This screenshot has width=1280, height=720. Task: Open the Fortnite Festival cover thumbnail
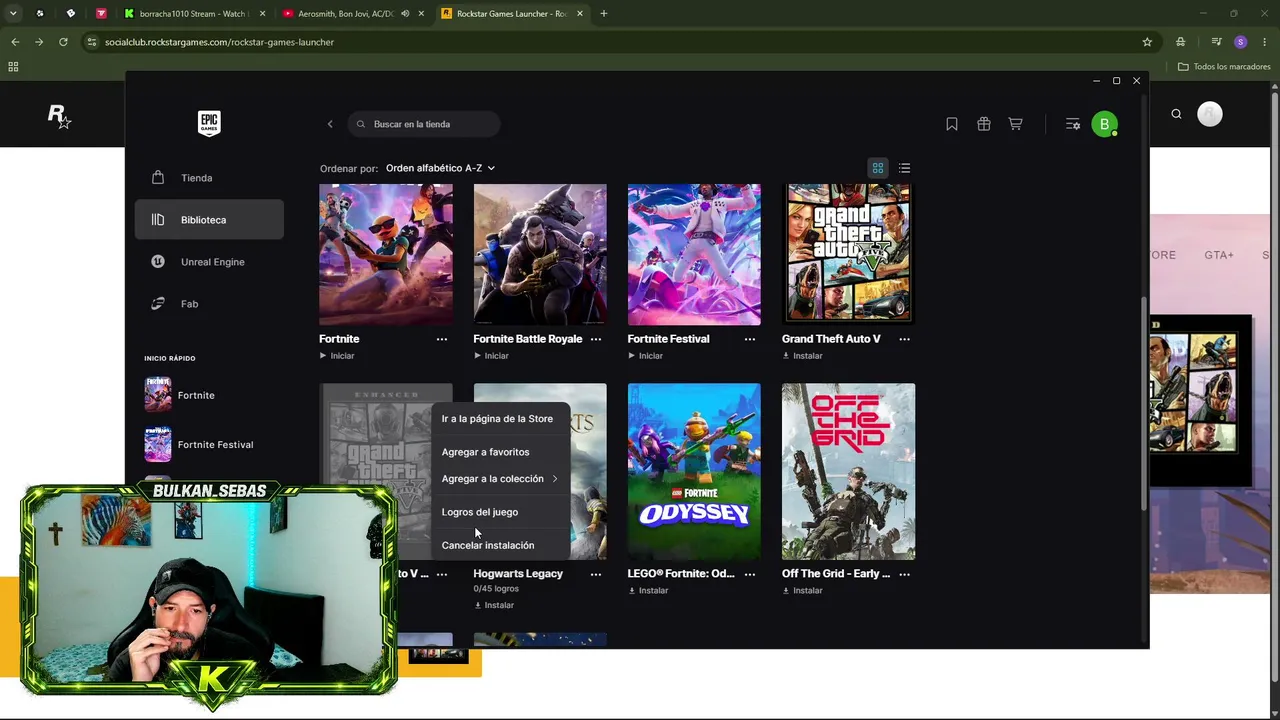[694, 254]
